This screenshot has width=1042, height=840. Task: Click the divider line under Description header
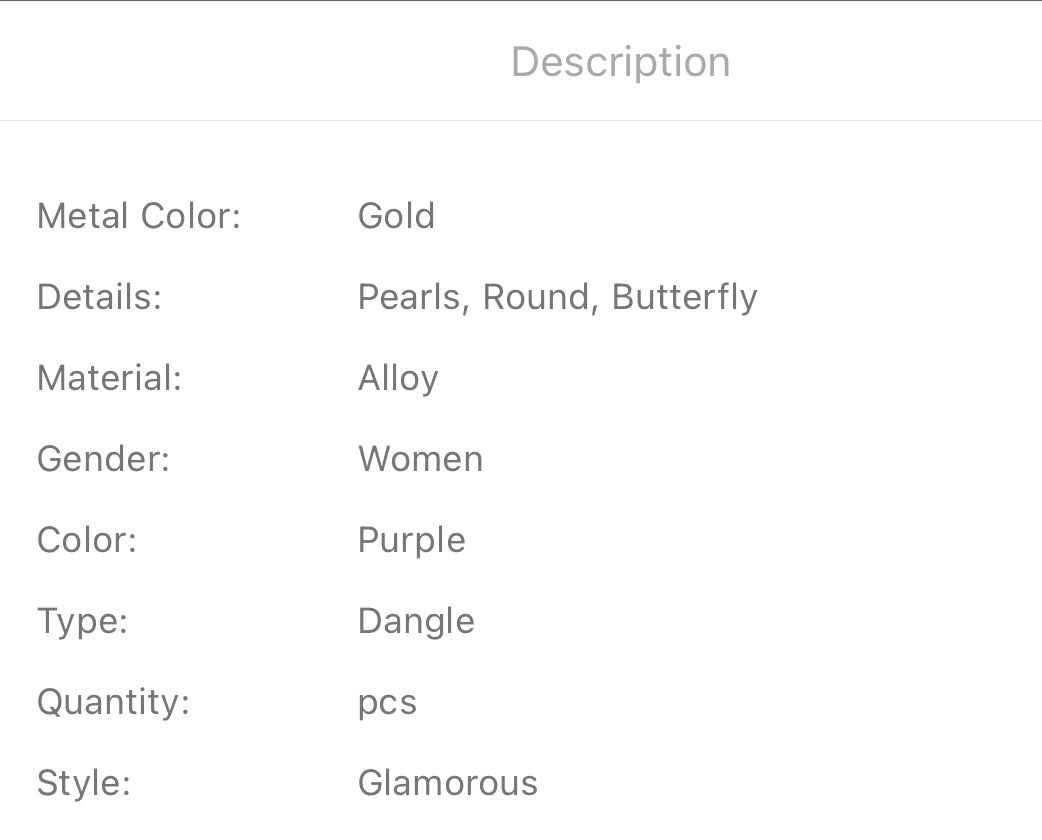pyautogui.click(x=520, y=121)
